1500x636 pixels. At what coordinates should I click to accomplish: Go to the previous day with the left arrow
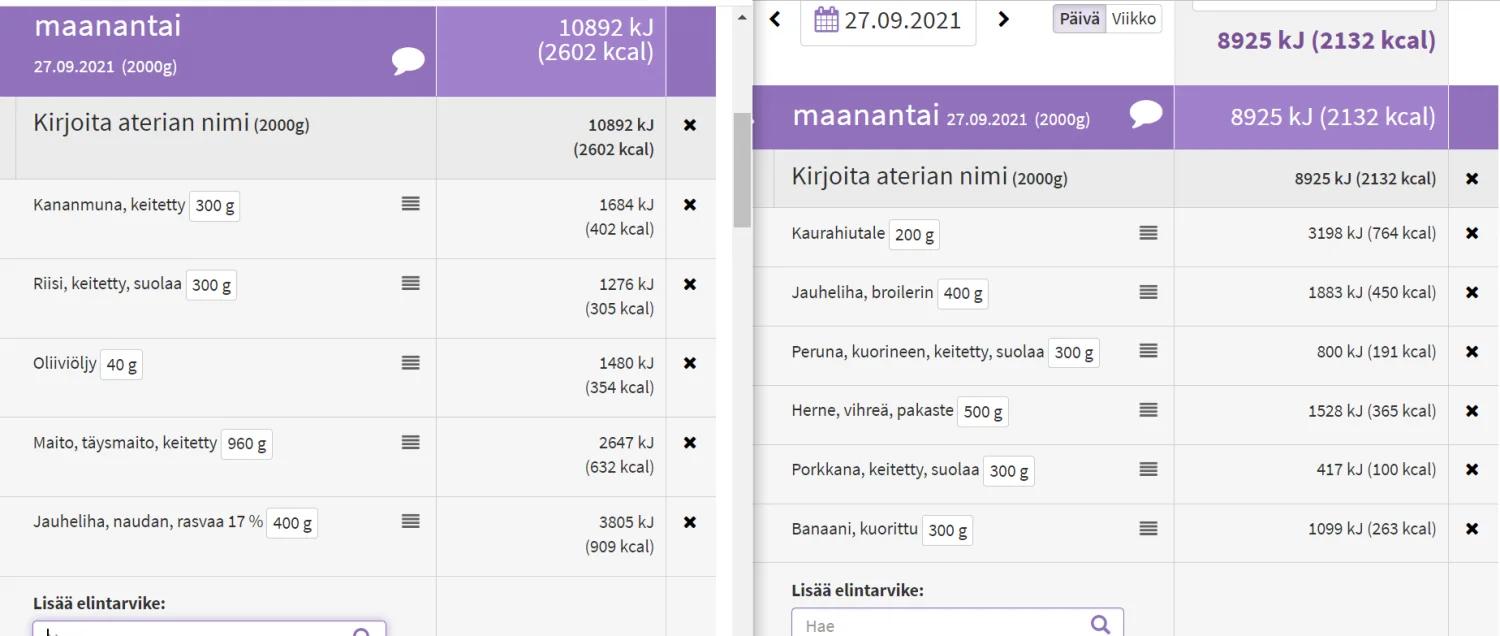775,19
